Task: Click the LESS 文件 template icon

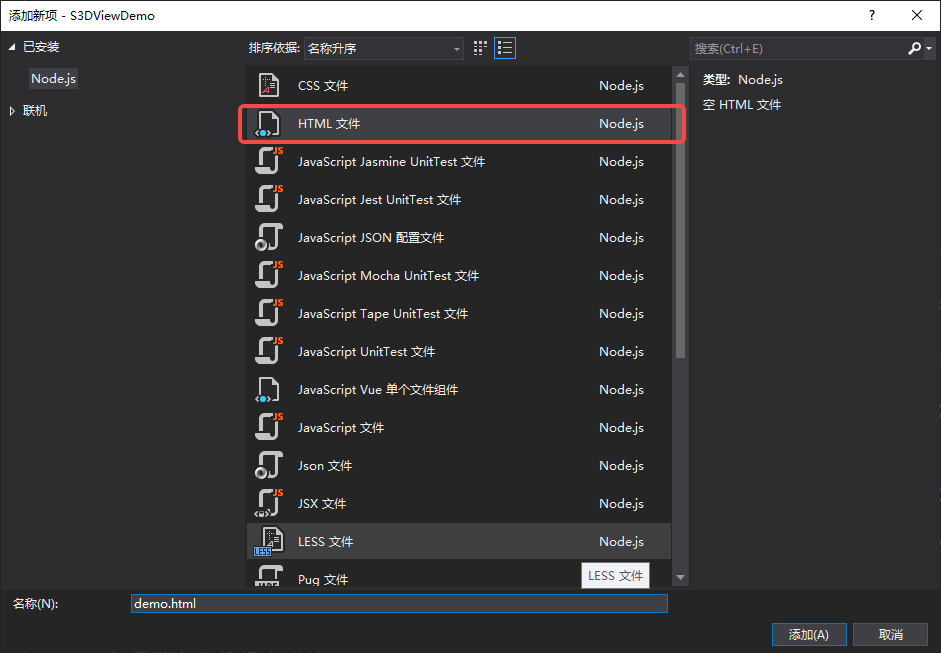Action: [x=268, y=541]
